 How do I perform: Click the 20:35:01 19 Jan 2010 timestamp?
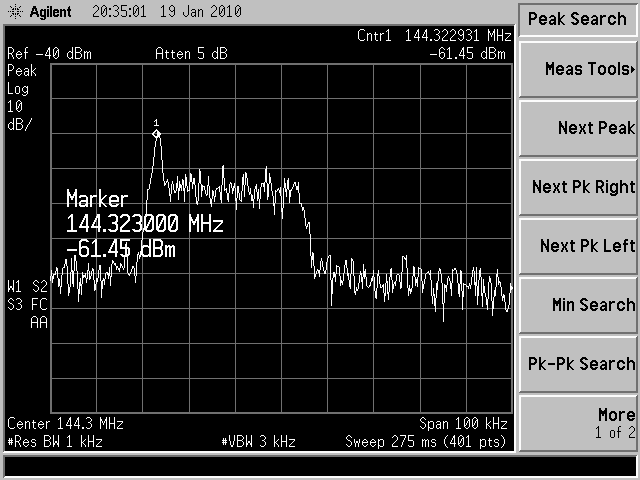pyautogui.click(x=167, y=11)
